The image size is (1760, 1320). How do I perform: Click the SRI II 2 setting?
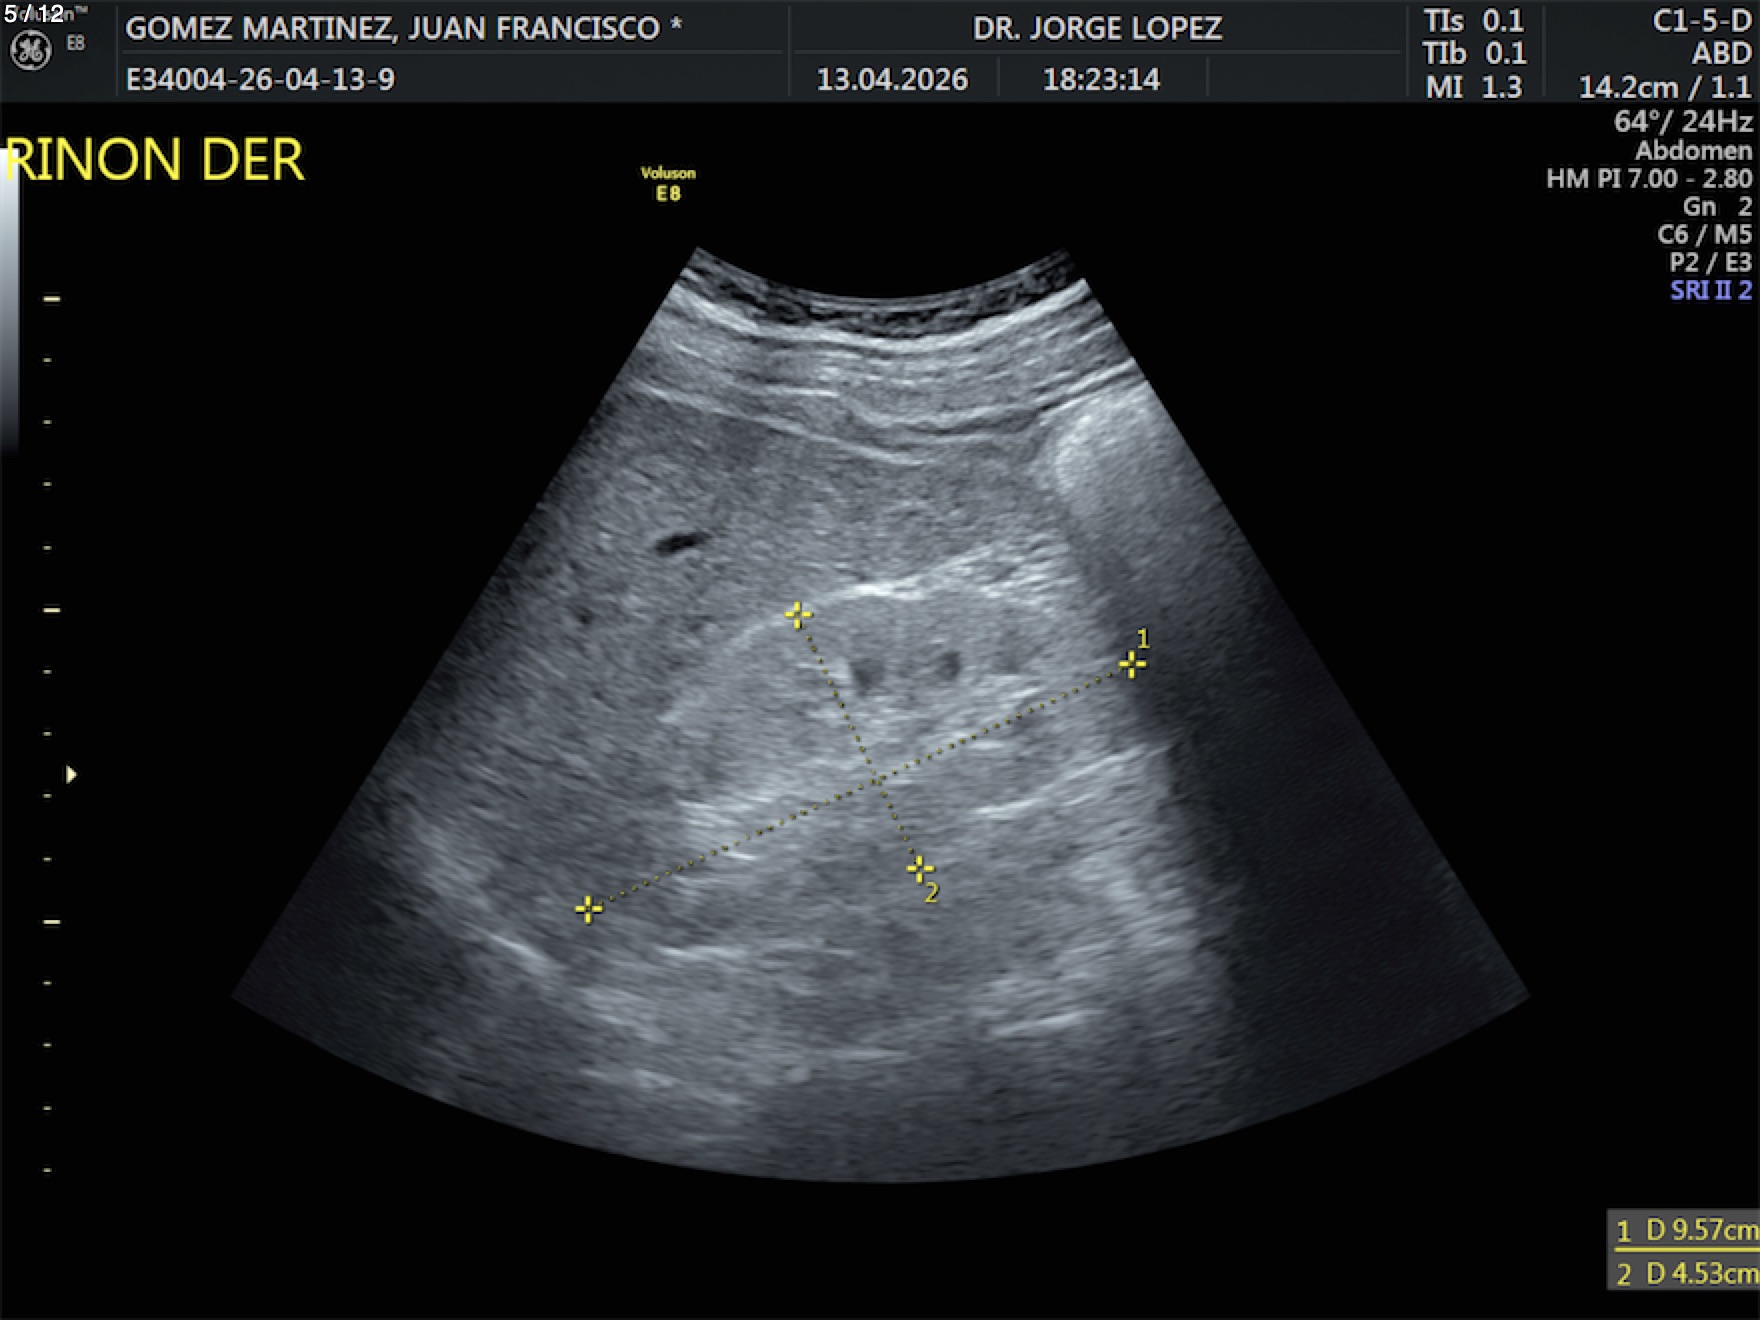tap(1710, 290)
